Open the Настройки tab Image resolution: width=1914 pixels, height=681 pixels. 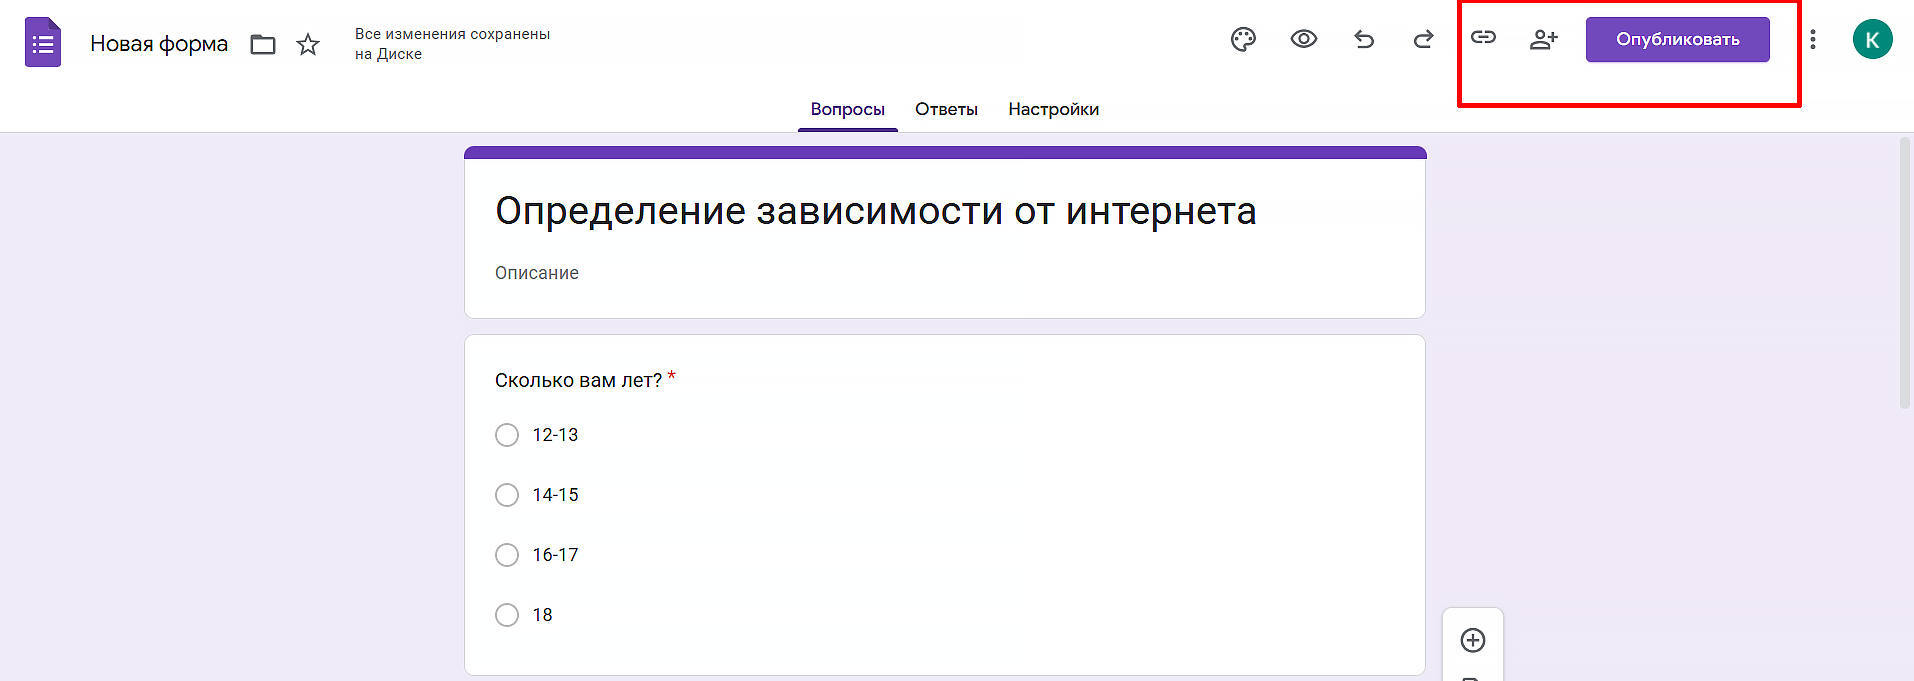click(1054, 109)
